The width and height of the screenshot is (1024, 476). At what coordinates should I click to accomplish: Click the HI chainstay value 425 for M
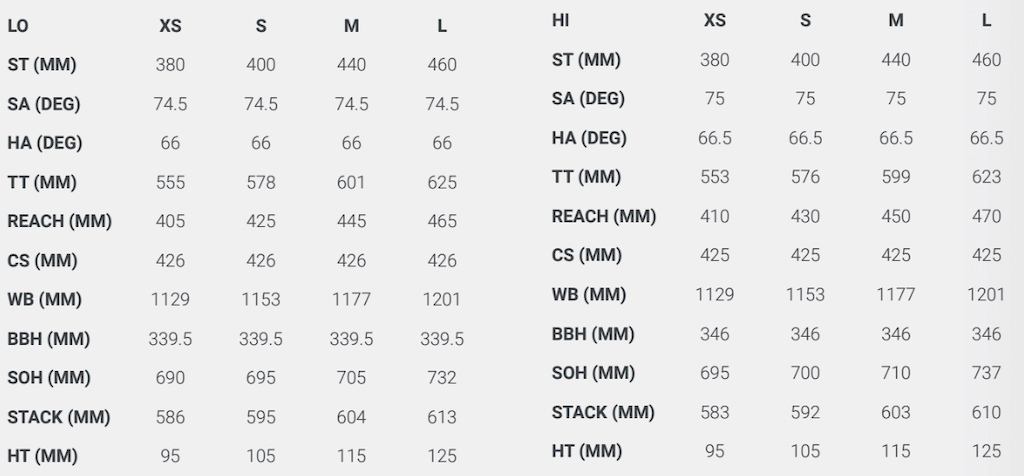[x=896, y=255]
